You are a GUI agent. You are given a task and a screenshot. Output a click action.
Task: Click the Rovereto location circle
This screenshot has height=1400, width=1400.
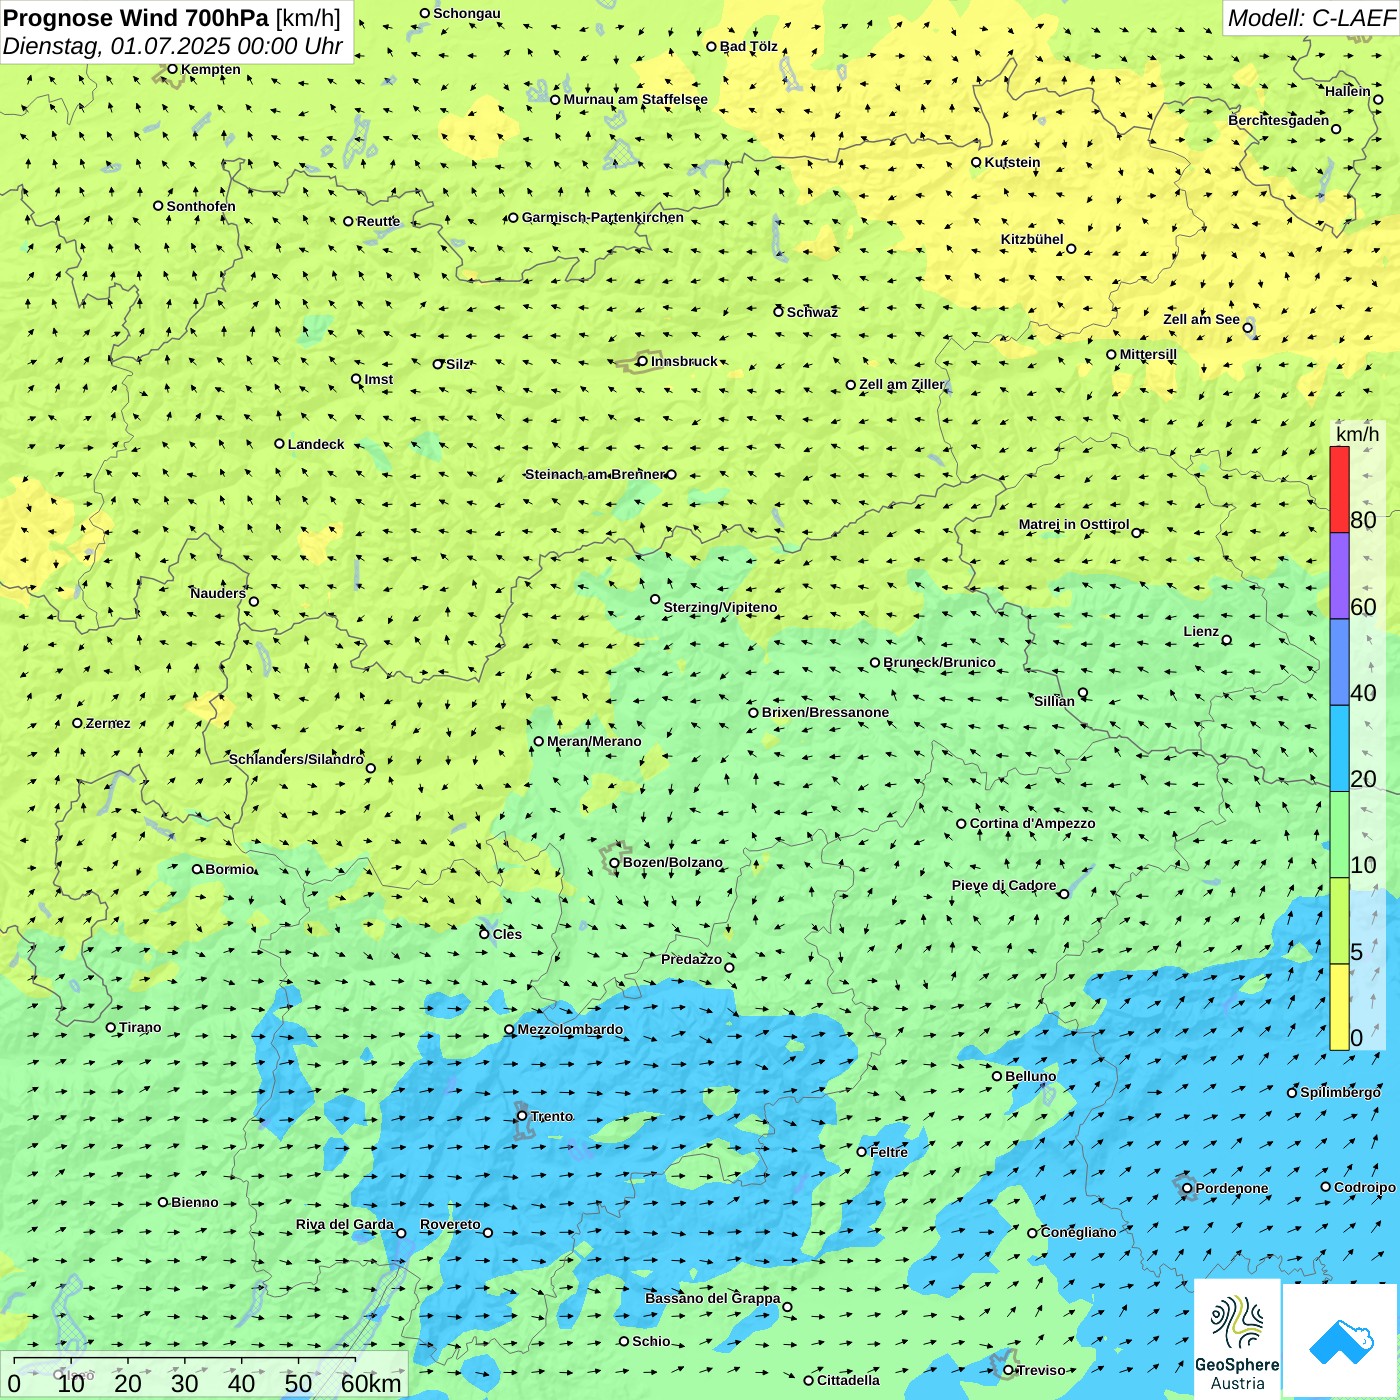(x=488, y=1233)
